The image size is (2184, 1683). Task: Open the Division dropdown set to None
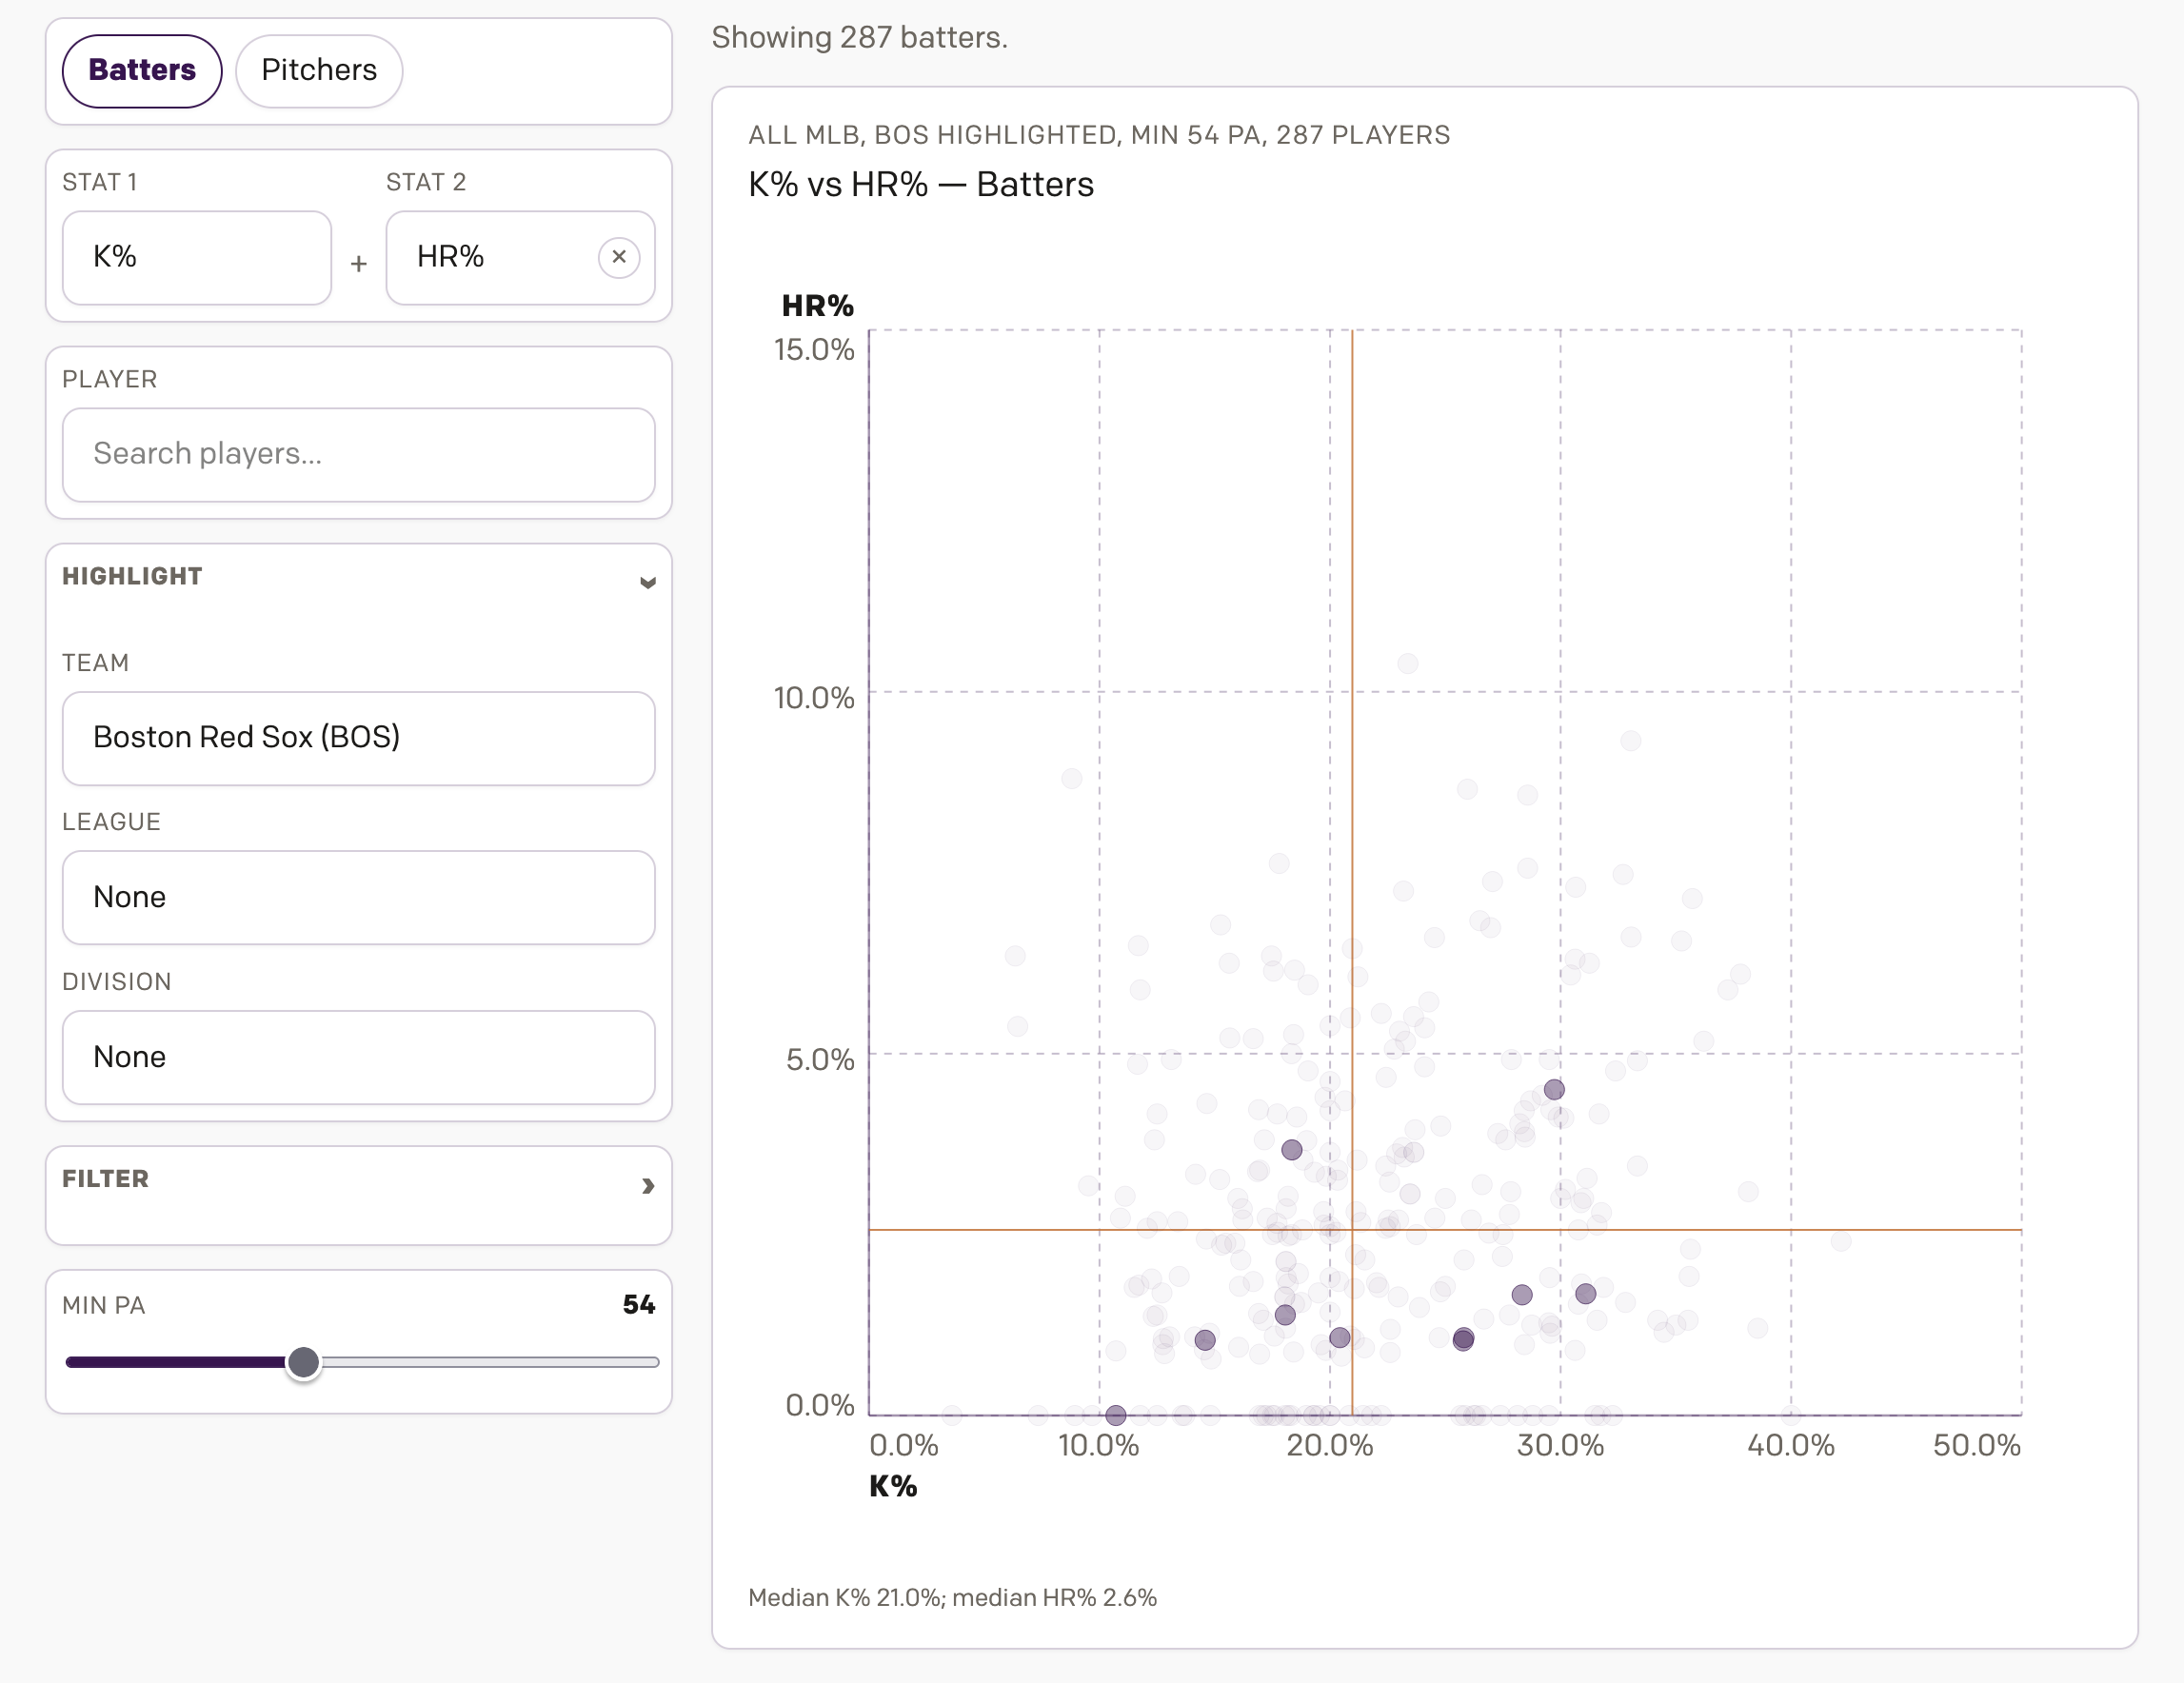[x=358, y=1057]
